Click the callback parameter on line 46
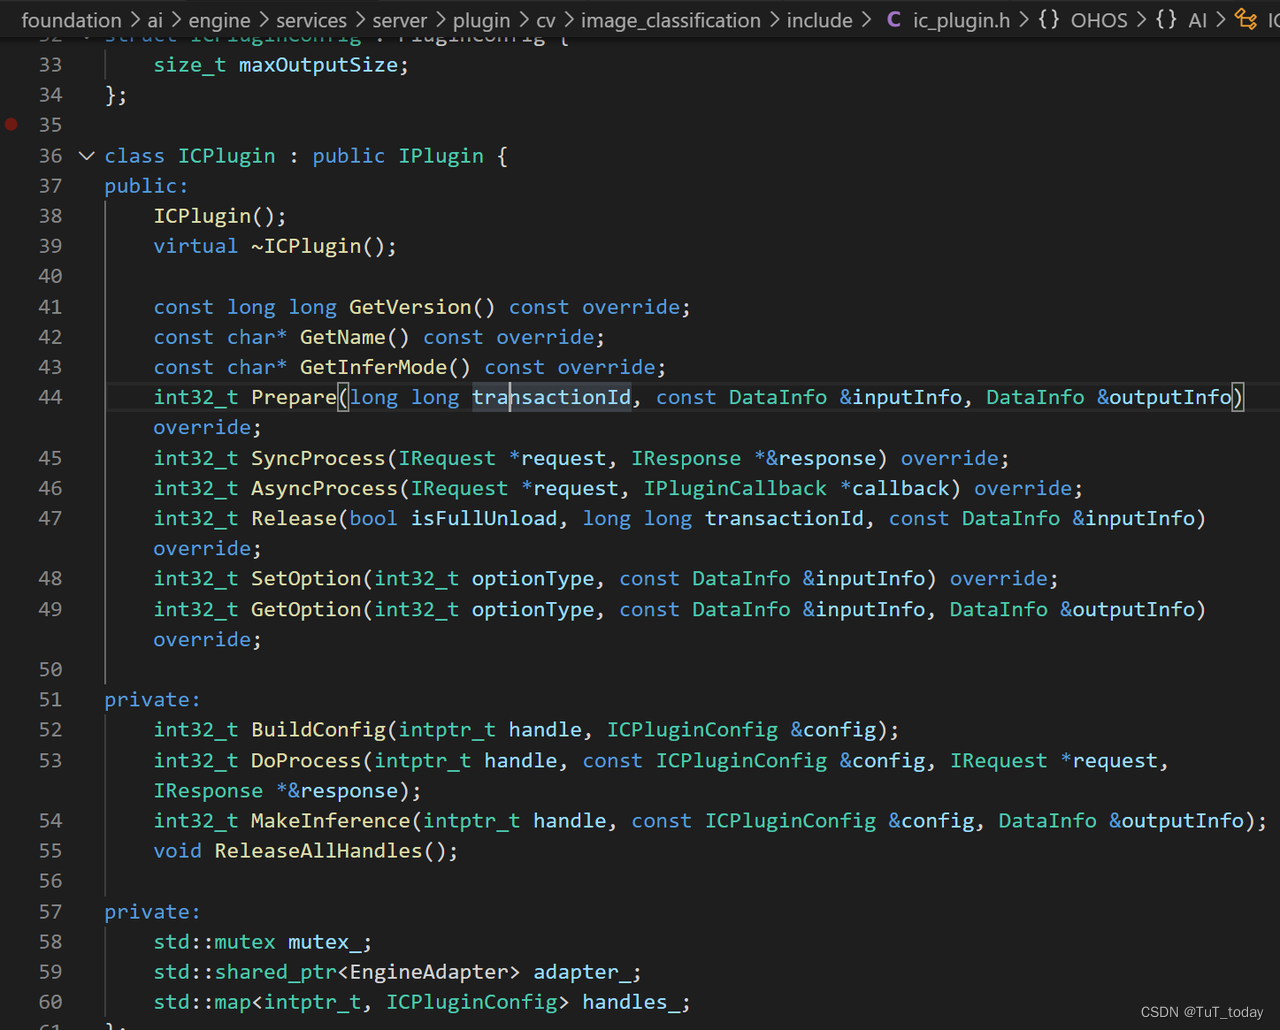 point(900,488)
